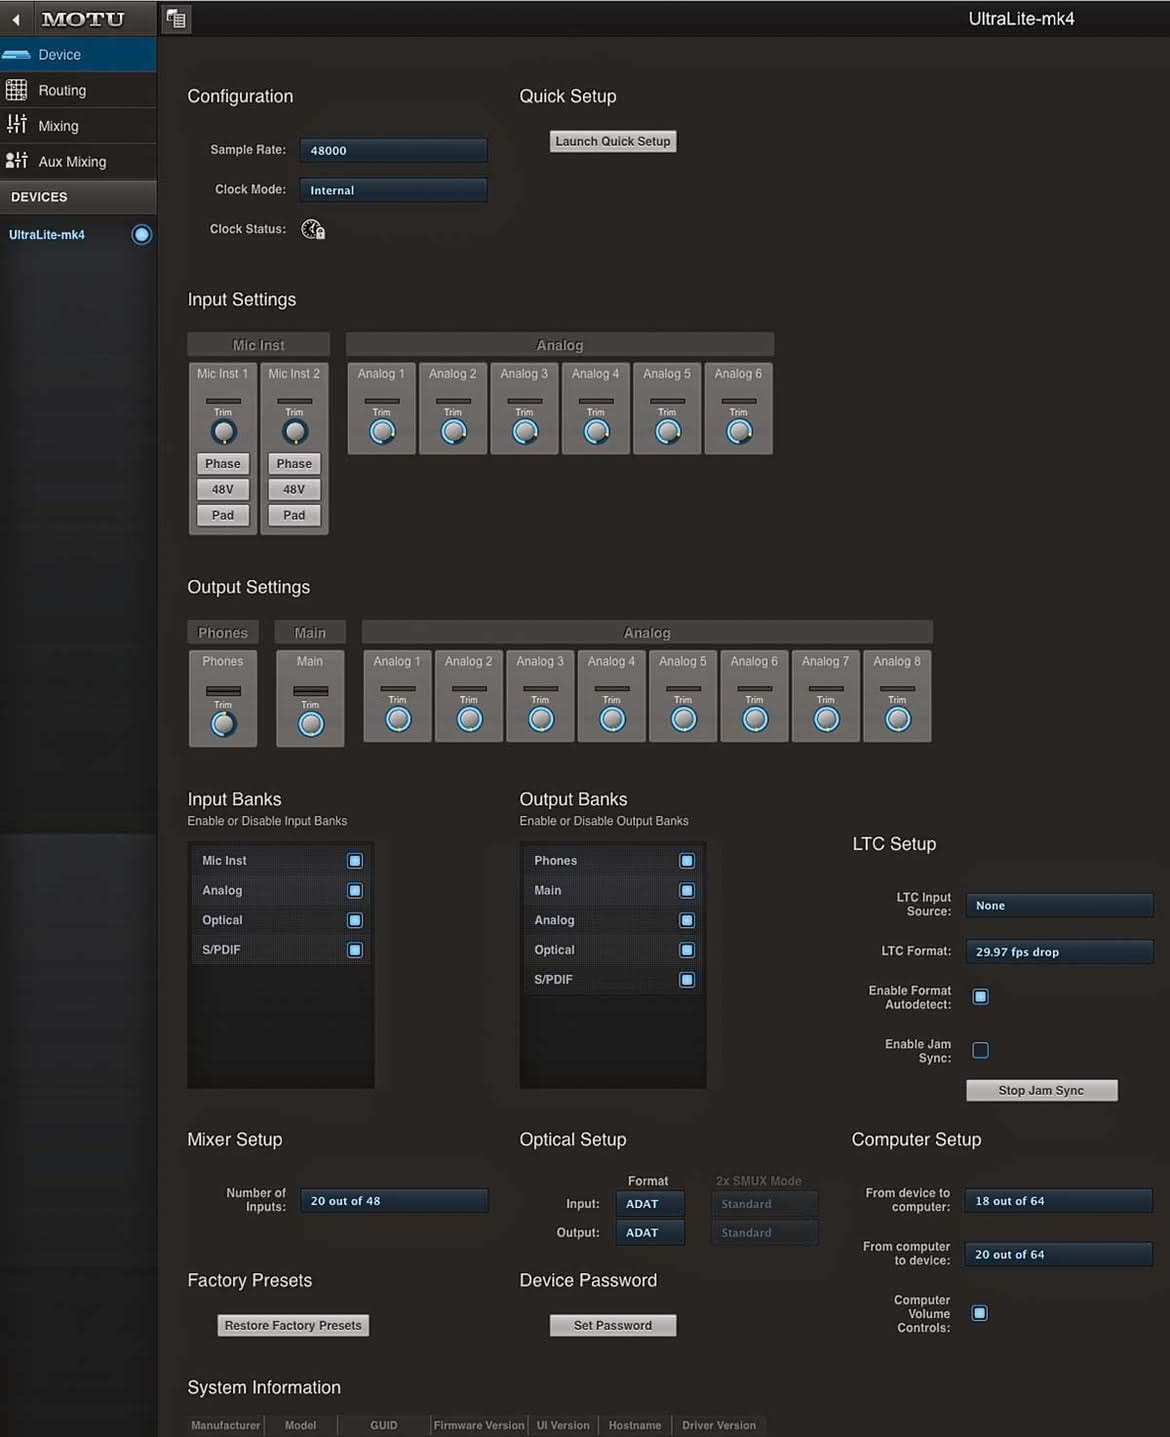Open the From device to computer dropdown

(1059, 1201)
